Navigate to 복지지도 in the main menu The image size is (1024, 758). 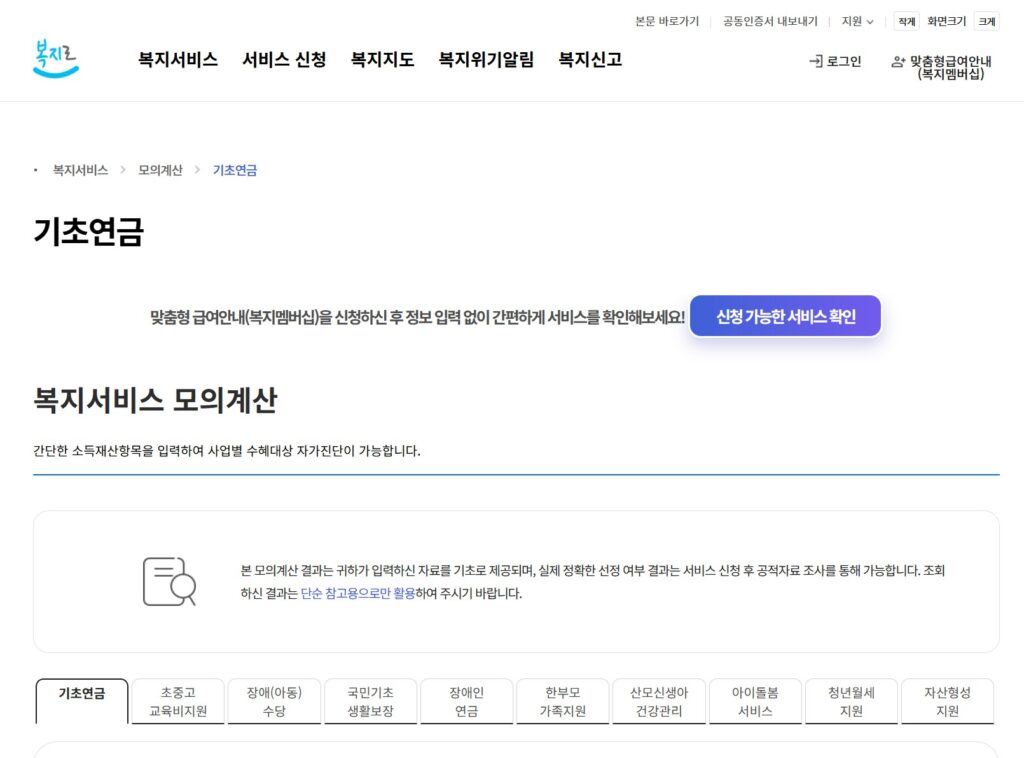(380, 60)
